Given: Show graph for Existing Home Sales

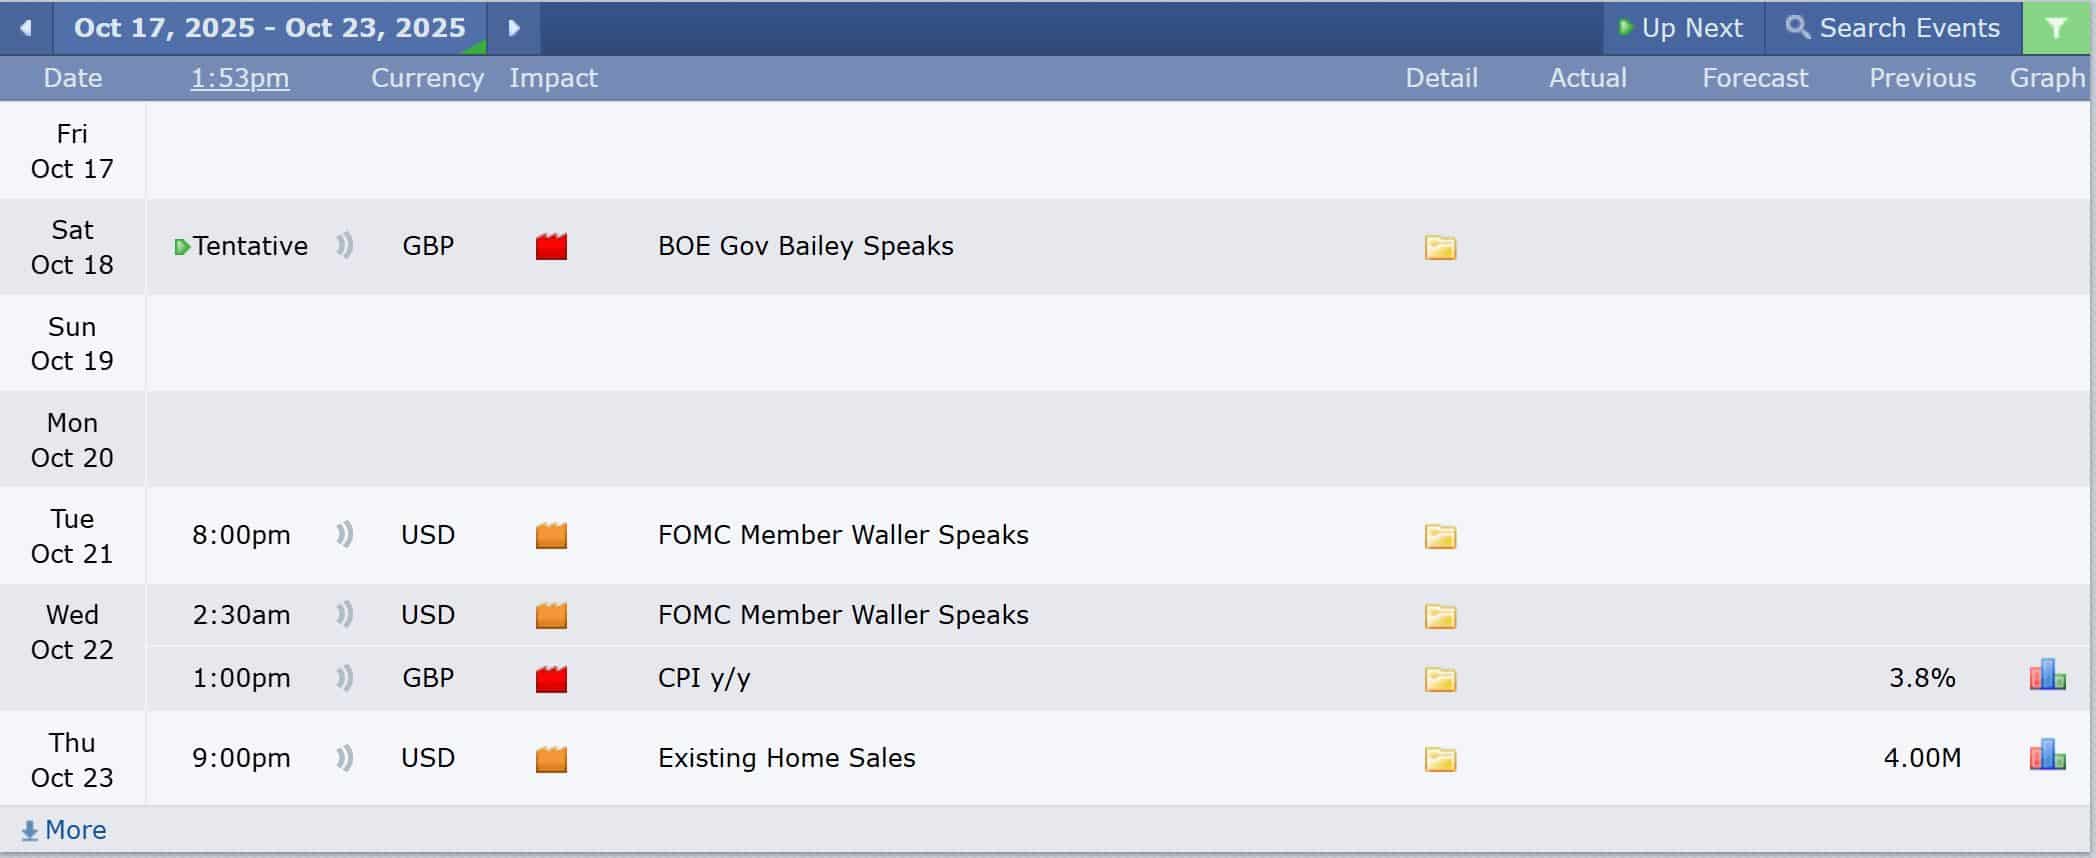Looking at the screenshot, I should tap(2047, 756).
